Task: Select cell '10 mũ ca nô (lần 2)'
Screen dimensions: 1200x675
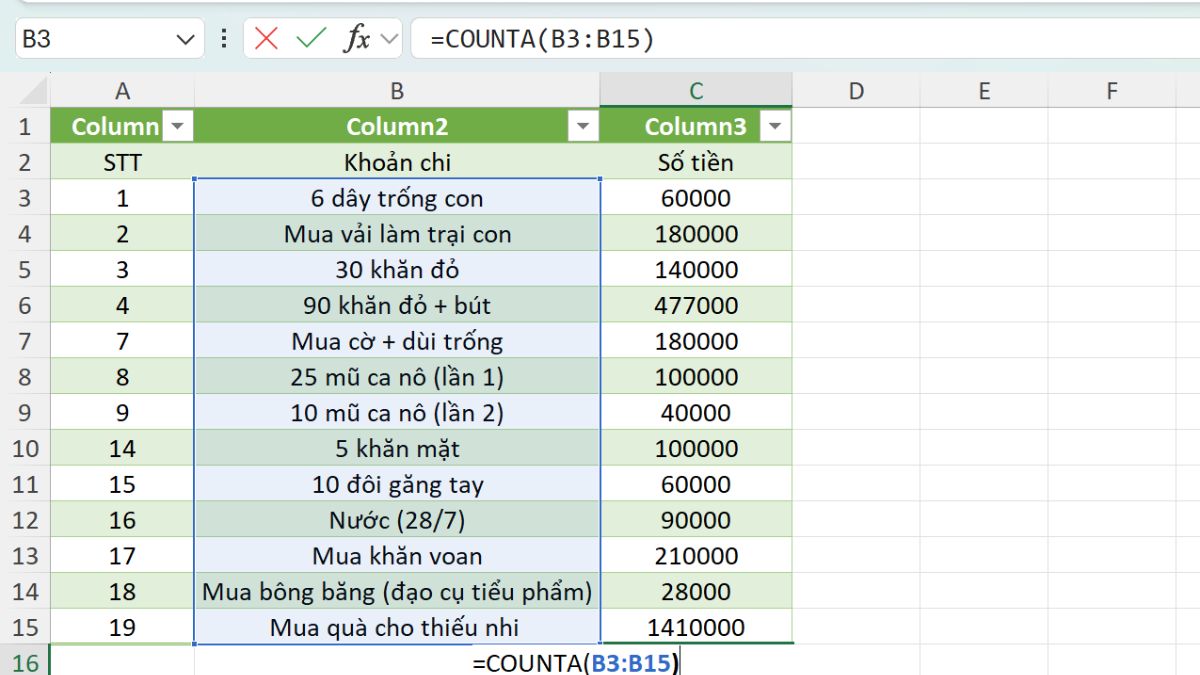Action: coord(397,412)
